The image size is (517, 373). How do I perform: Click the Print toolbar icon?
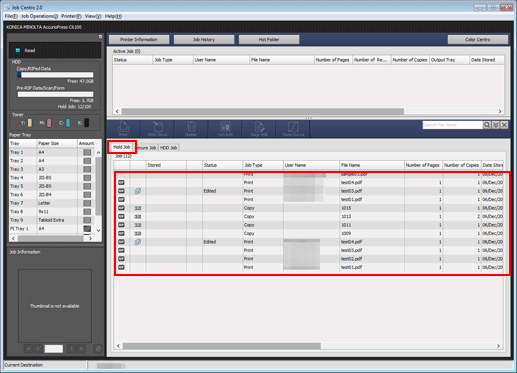point(123,129)
